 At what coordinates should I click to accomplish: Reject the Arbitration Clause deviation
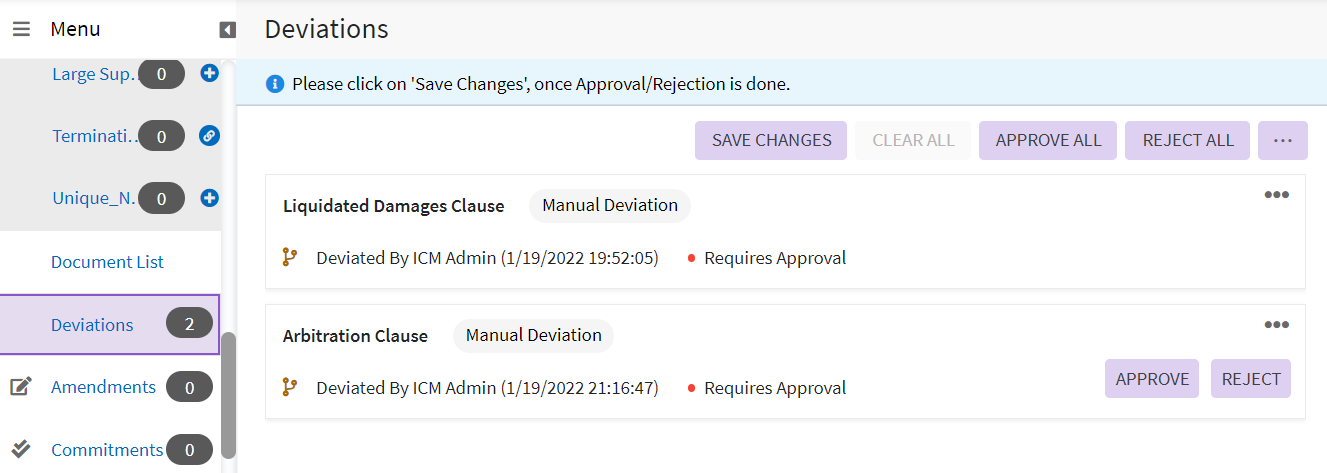(1251, 379)
